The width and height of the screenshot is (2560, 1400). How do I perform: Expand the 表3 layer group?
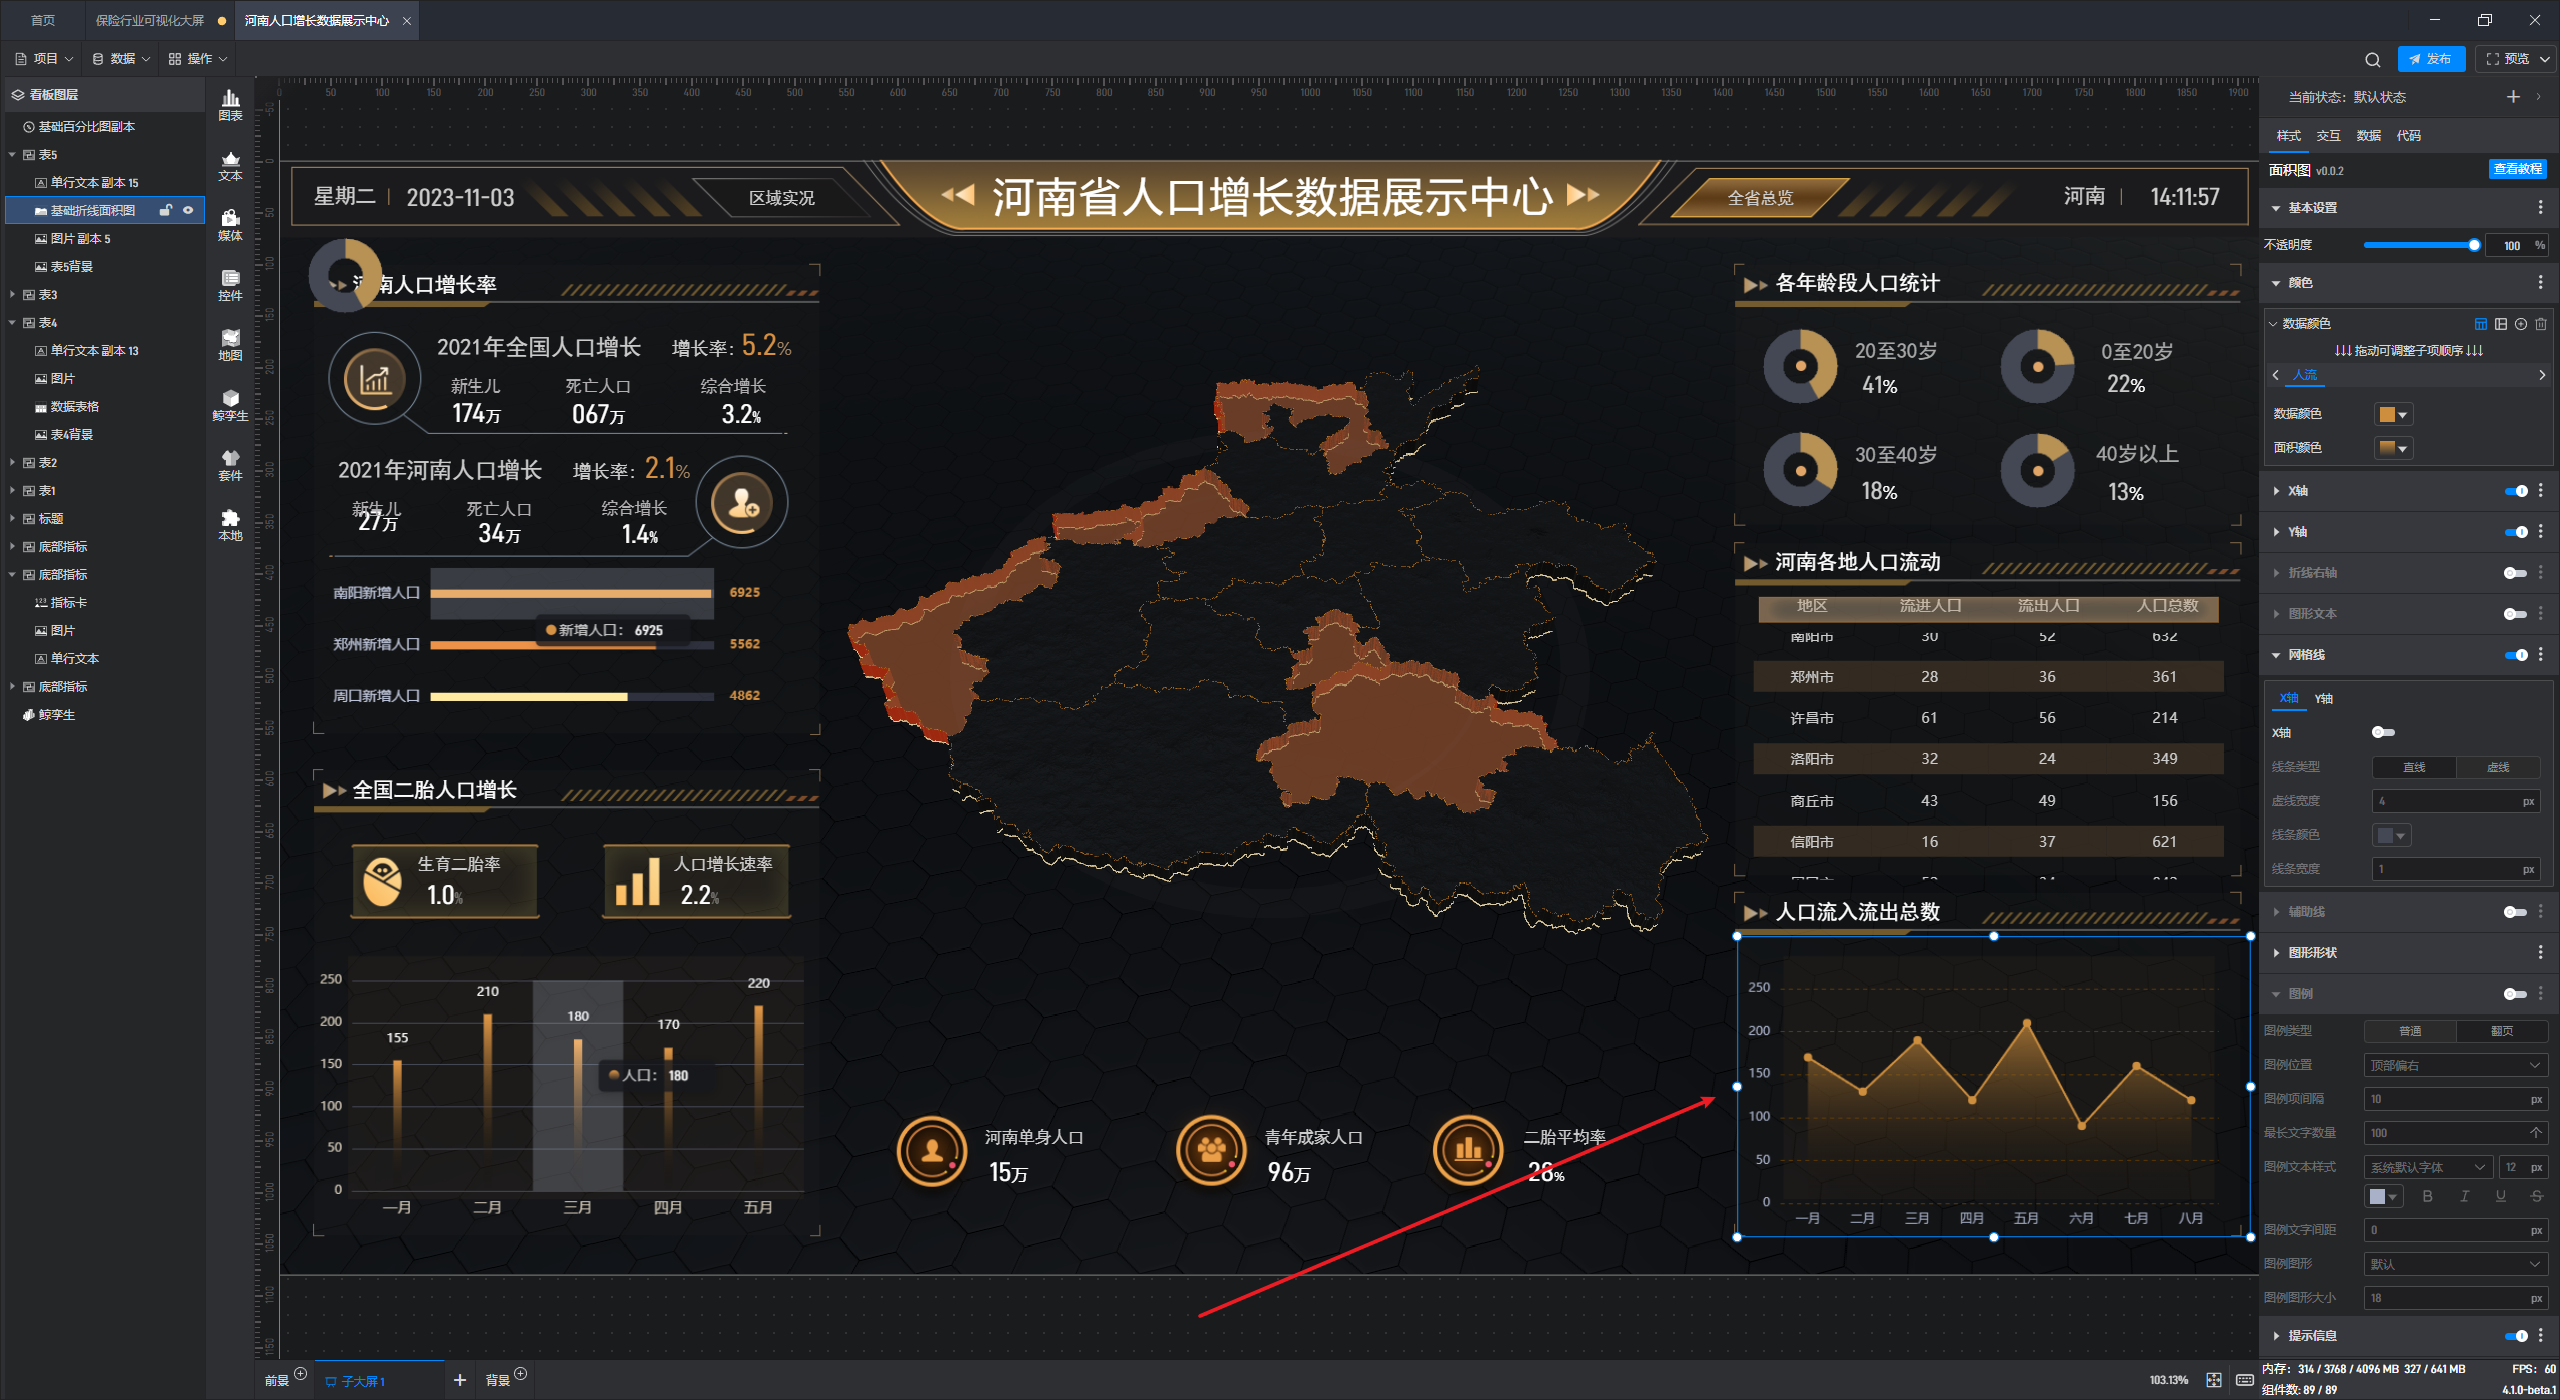click(12, 295)
